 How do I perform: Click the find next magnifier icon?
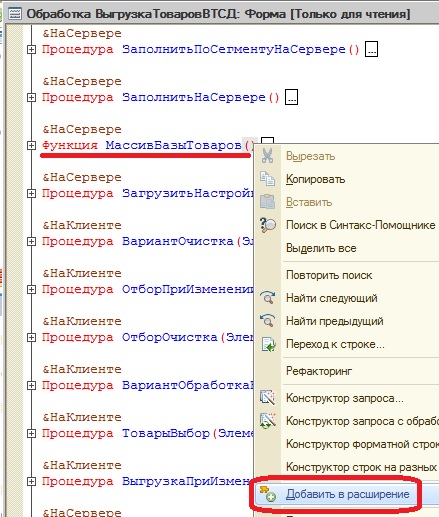coord(268,298)
